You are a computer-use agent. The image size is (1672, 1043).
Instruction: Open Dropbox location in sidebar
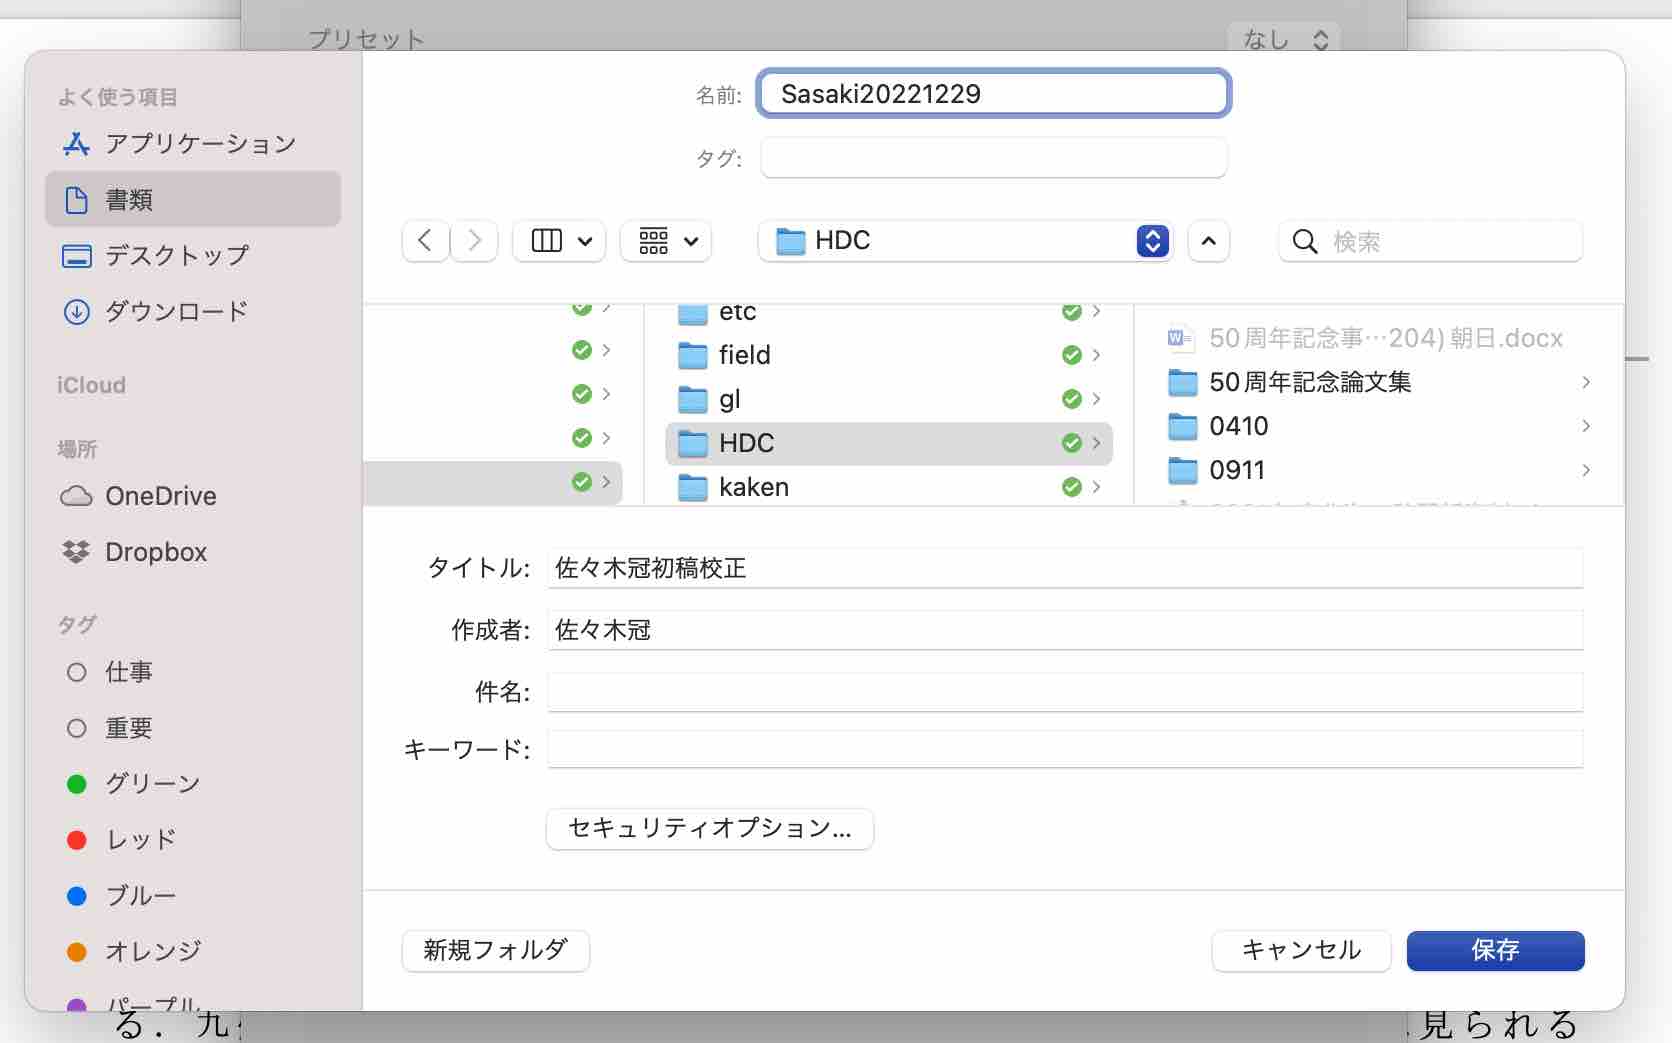155,552
